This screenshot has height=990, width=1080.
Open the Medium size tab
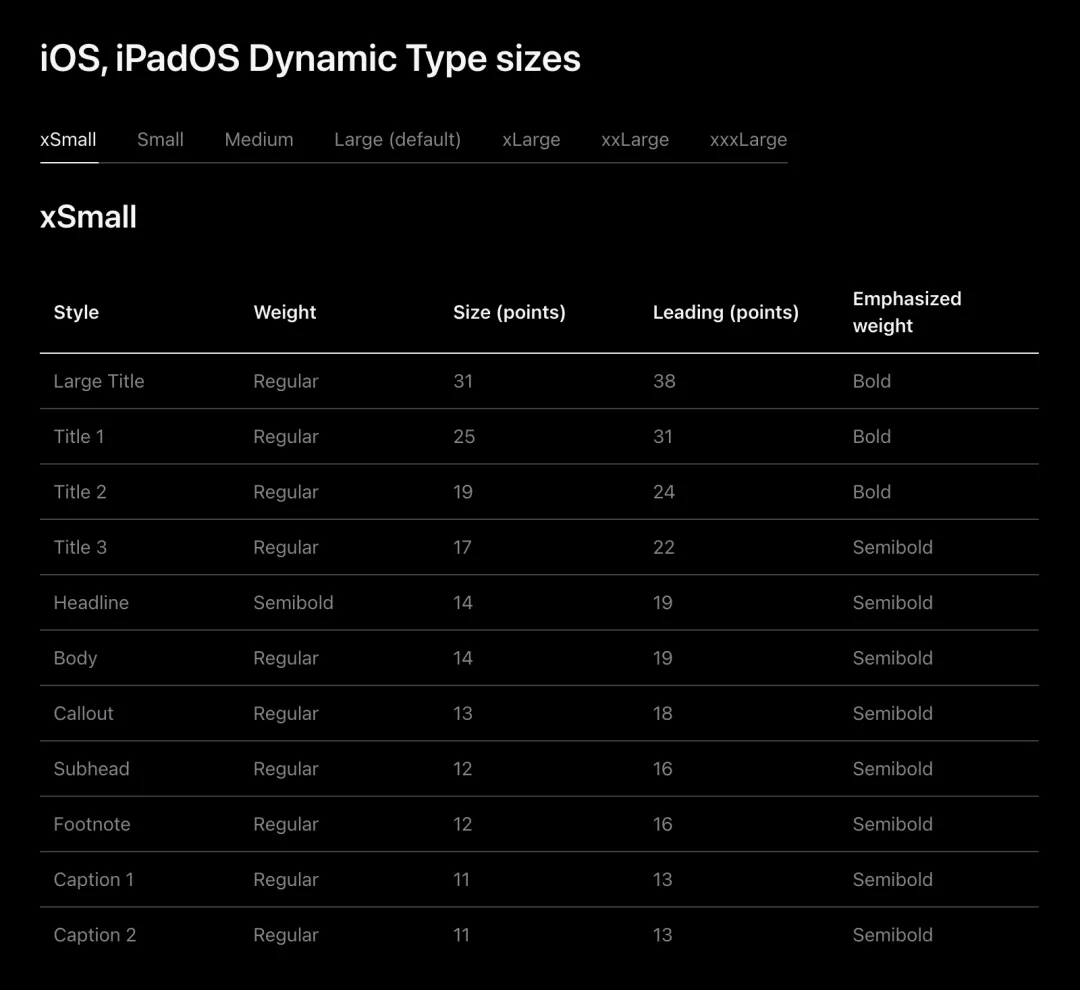pyautogui.click(x=259, y=140)
